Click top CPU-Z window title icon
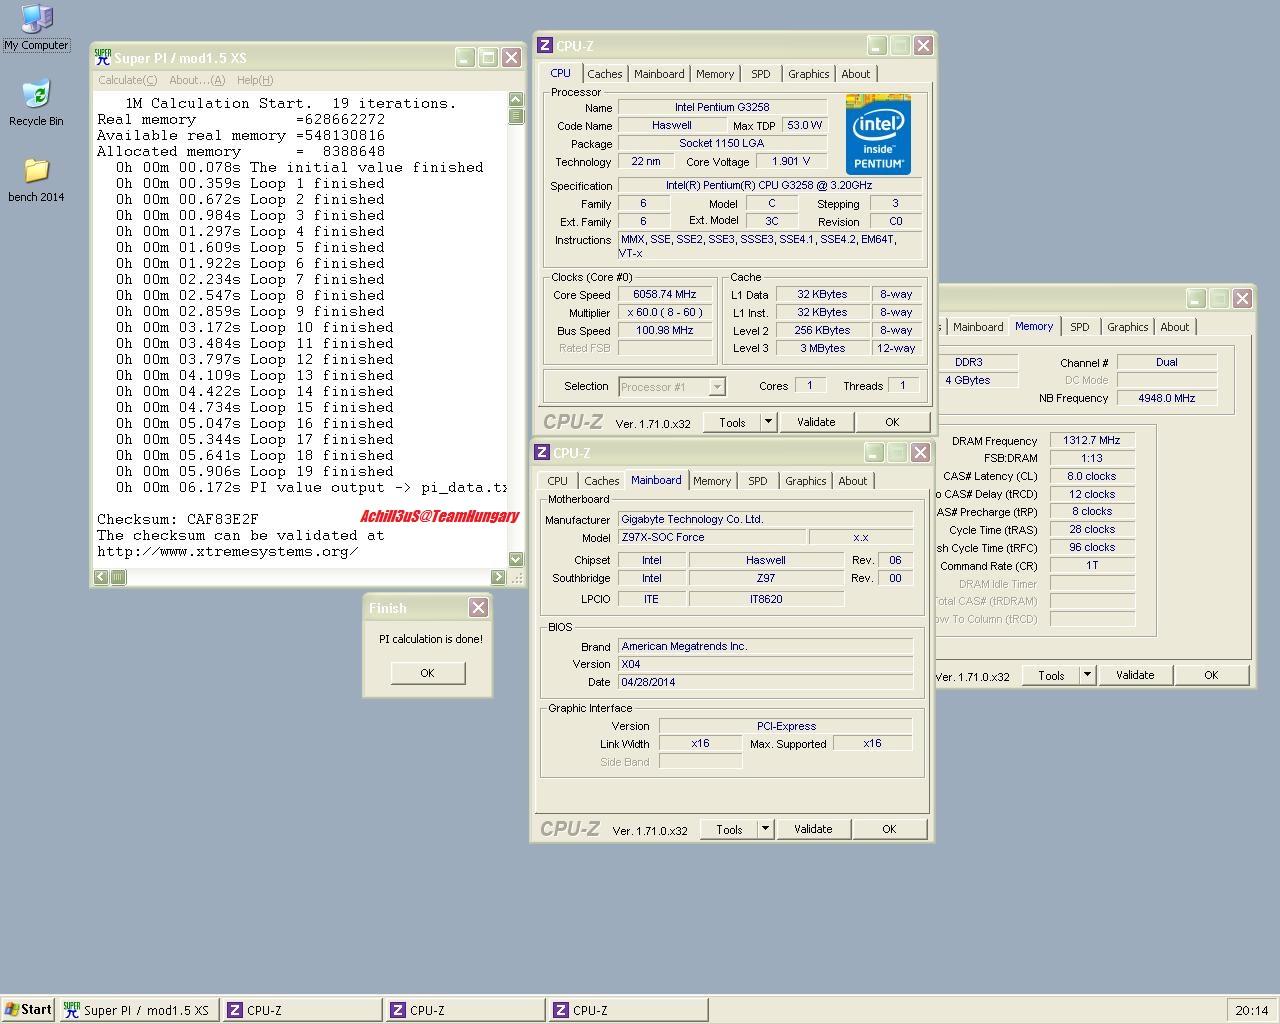Image resolution: width=1280 pixels, height=1024 pixels. coord(545,46)
